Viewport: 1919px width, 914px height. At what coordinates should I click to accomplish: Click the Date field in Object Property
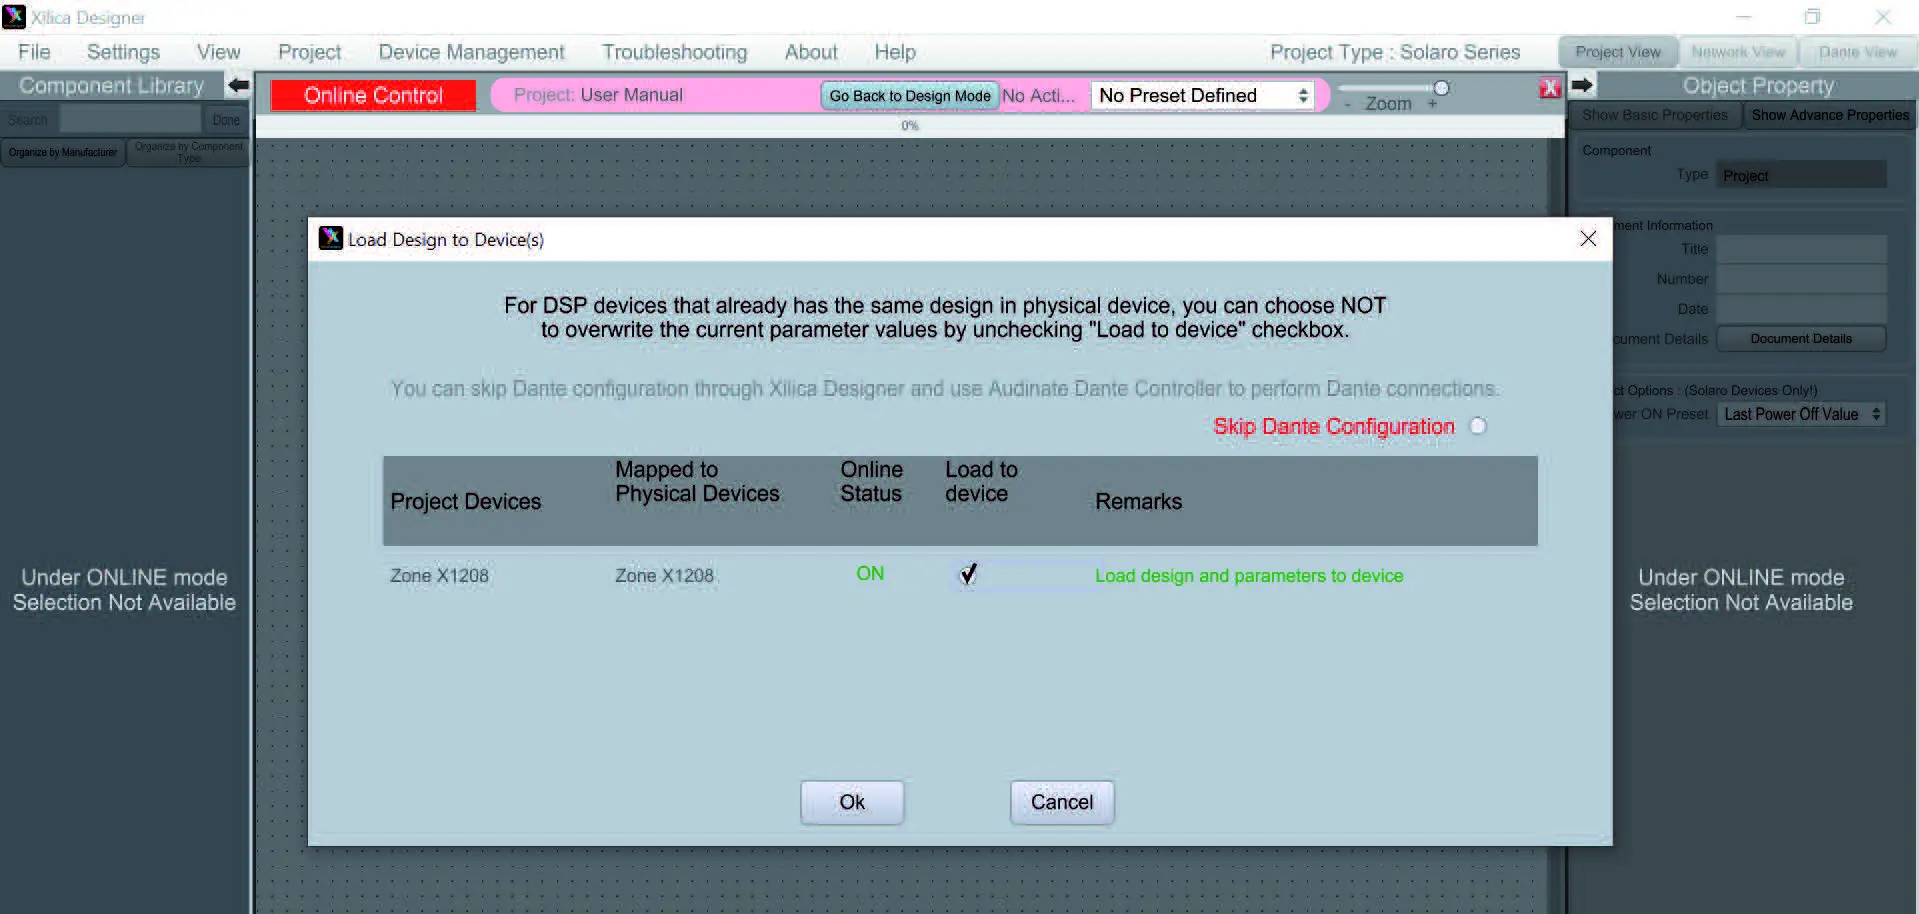(1802, 309)
